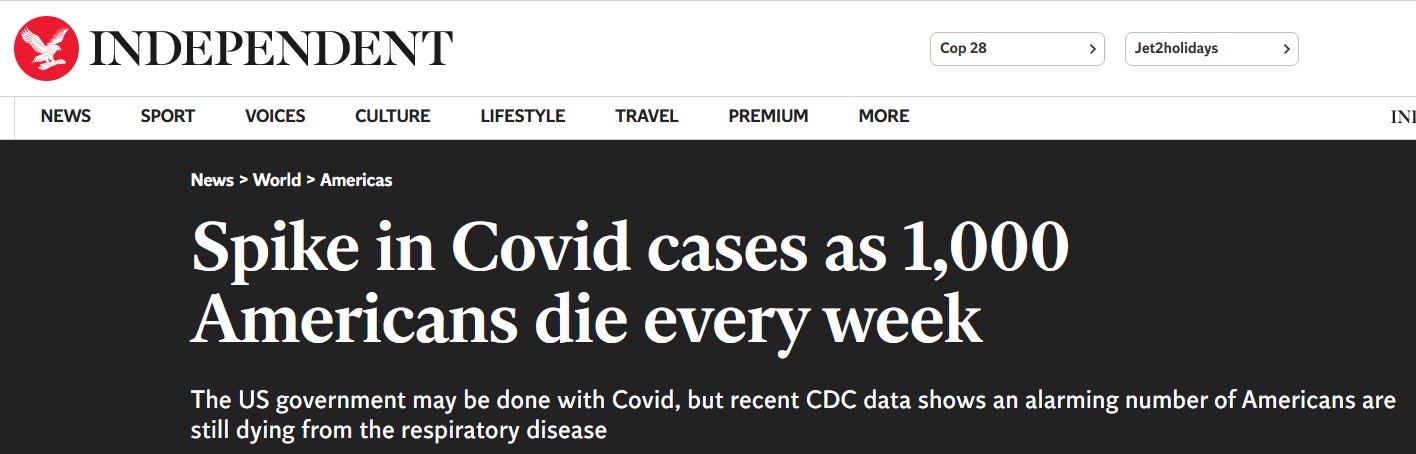The height and width of the screenshot is (454, 1416).
Task: Select the TRAVEL navigation item
Action: pyautogui.click(x=646, y=116)
